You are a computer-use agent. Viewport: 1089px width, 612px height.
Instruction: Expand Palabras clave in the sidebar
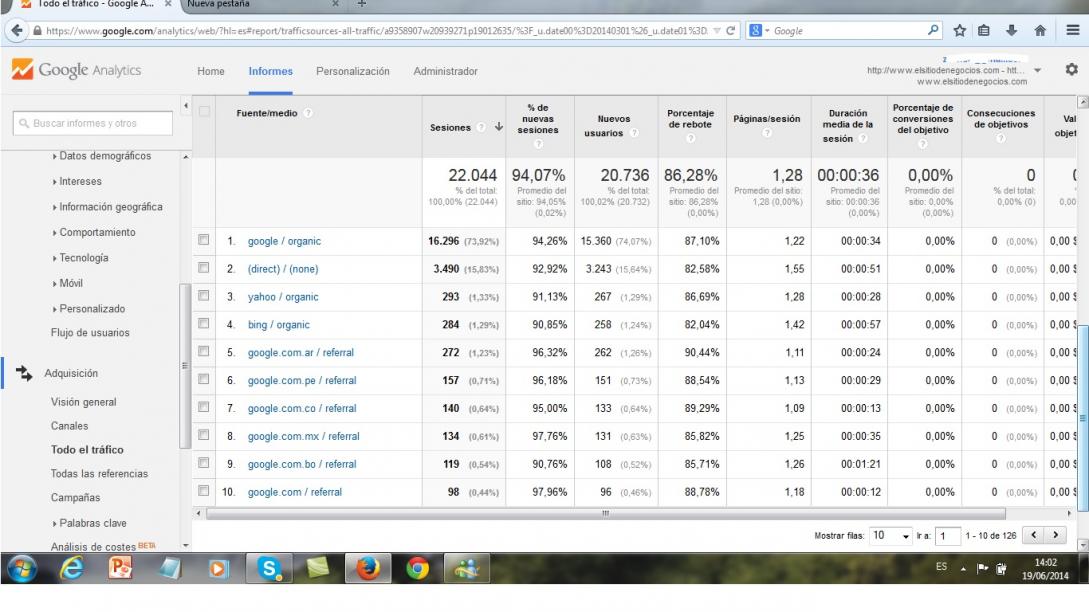[x=89, y=523]
